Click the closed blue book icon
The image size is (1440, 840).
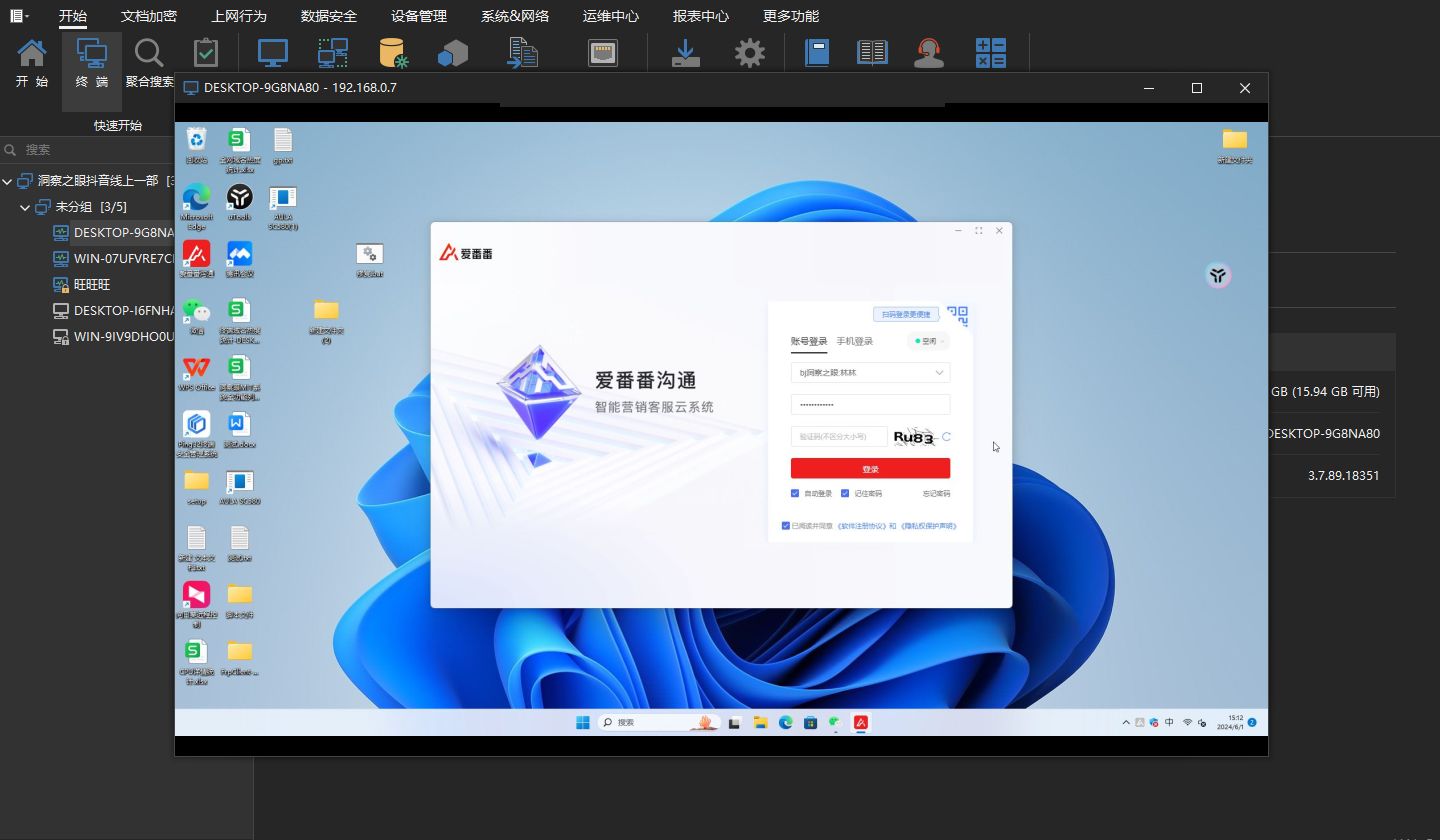pyautogui.click(x=817, y=53)
